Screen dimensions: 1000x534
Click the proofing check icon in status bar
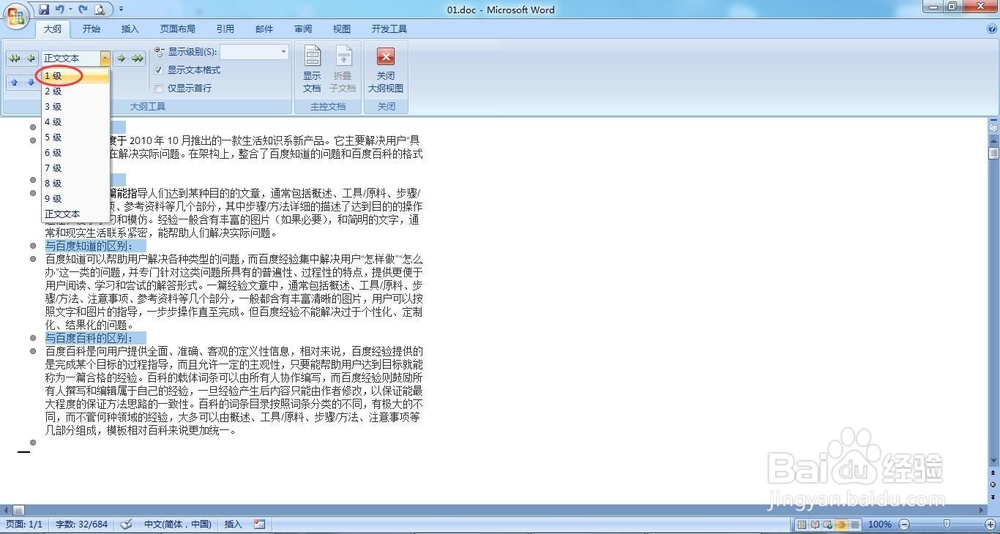126,524
